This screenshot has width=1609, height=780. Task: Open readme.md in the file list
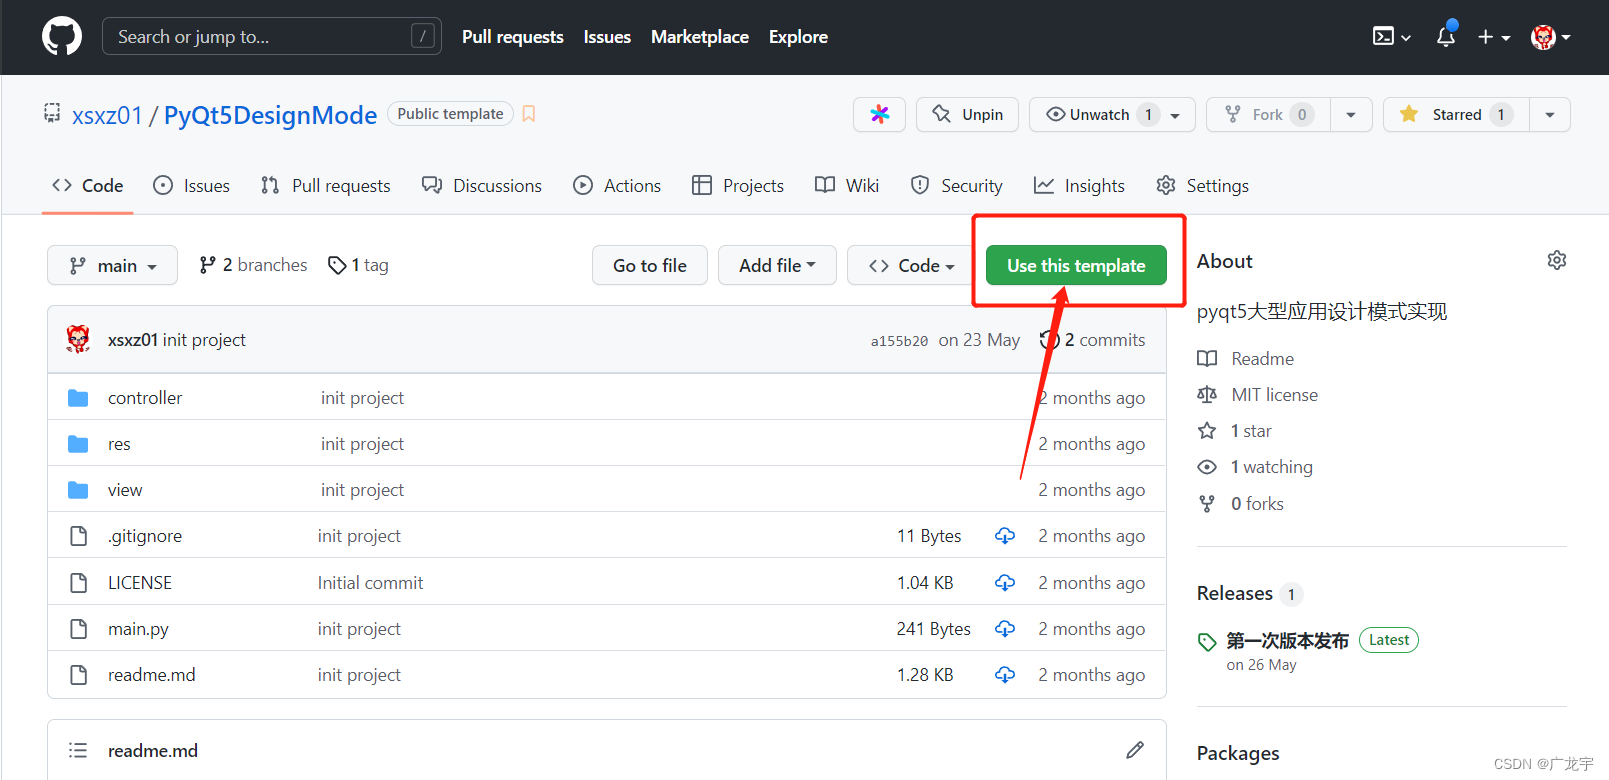[x=152, y=675]
